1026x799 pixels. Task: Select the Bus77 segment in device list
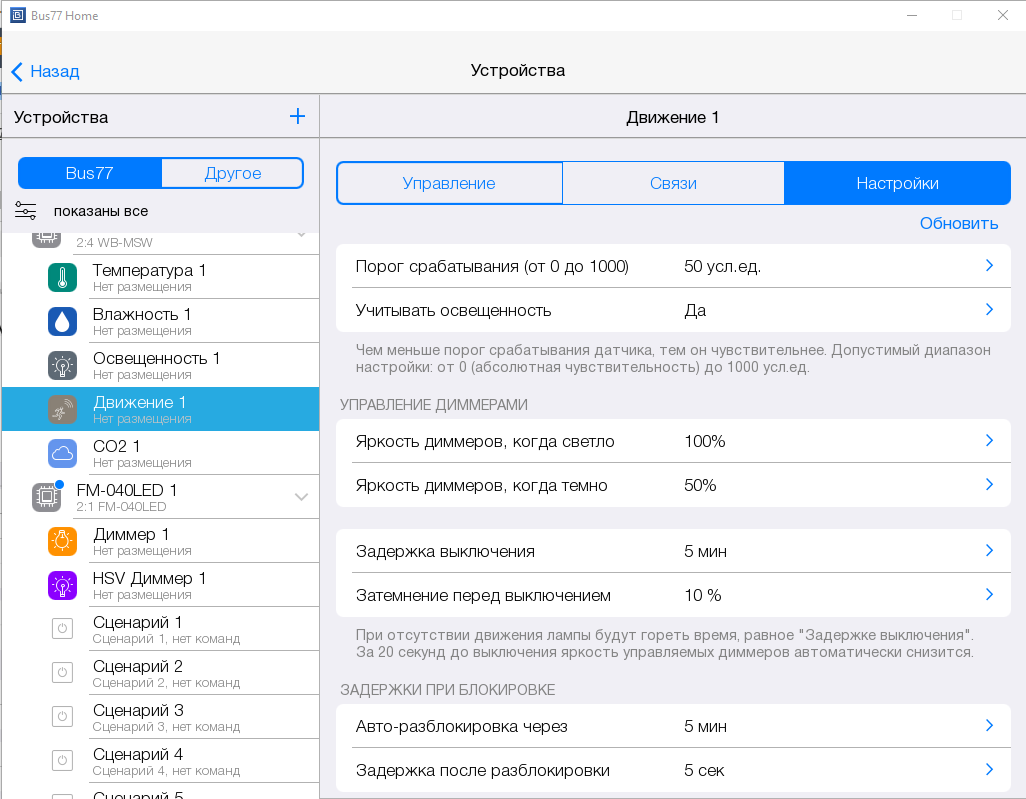pos(90,173)
